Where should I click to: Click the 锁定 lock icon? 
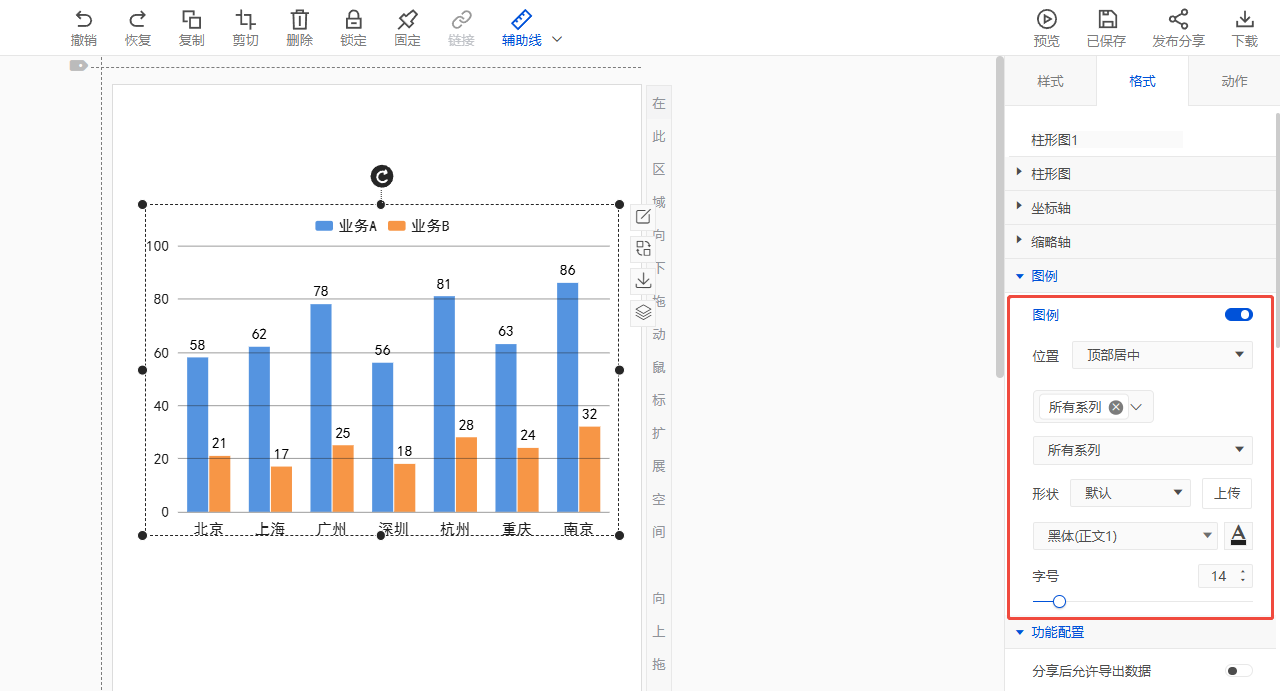[x=353, y=19]
